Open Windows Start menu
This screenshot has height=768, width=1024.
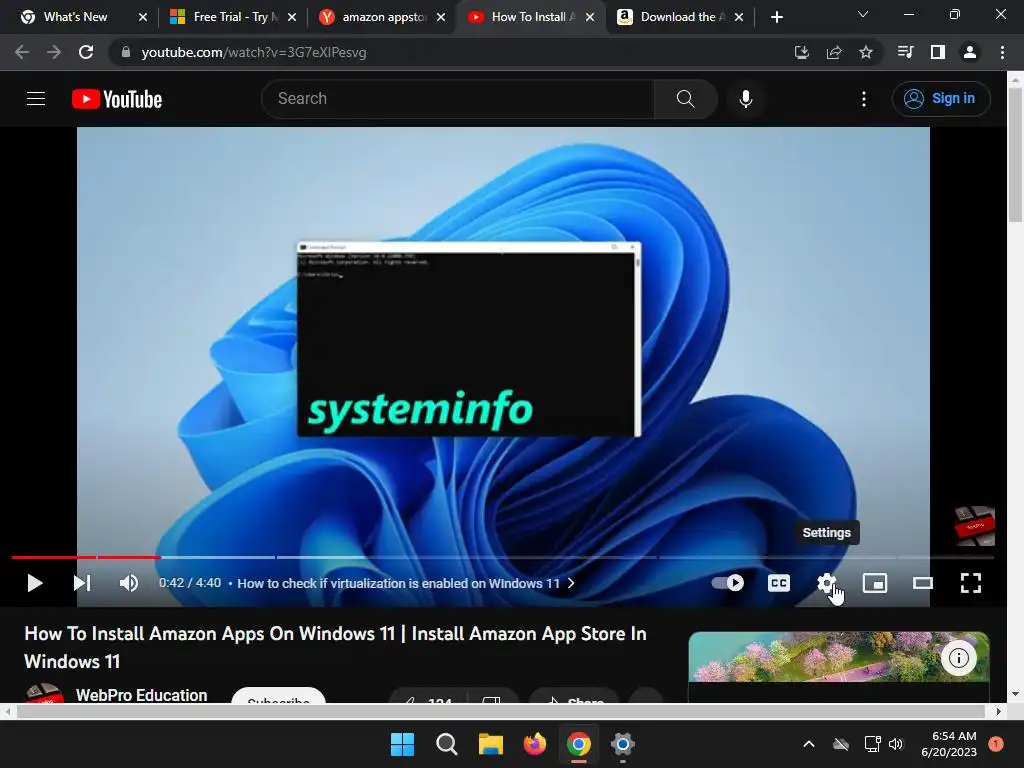pos(402,744)
